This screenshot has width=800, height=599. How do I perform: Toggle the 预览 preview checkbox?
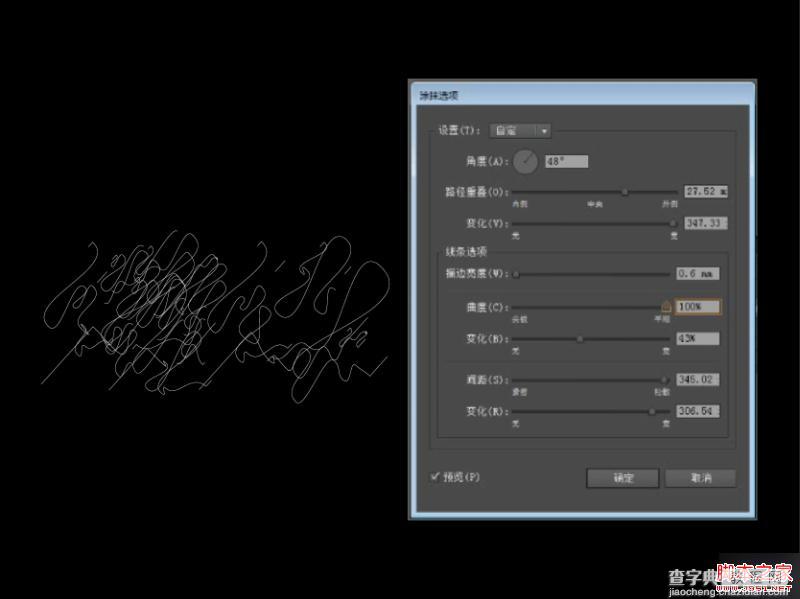(435, 477)
